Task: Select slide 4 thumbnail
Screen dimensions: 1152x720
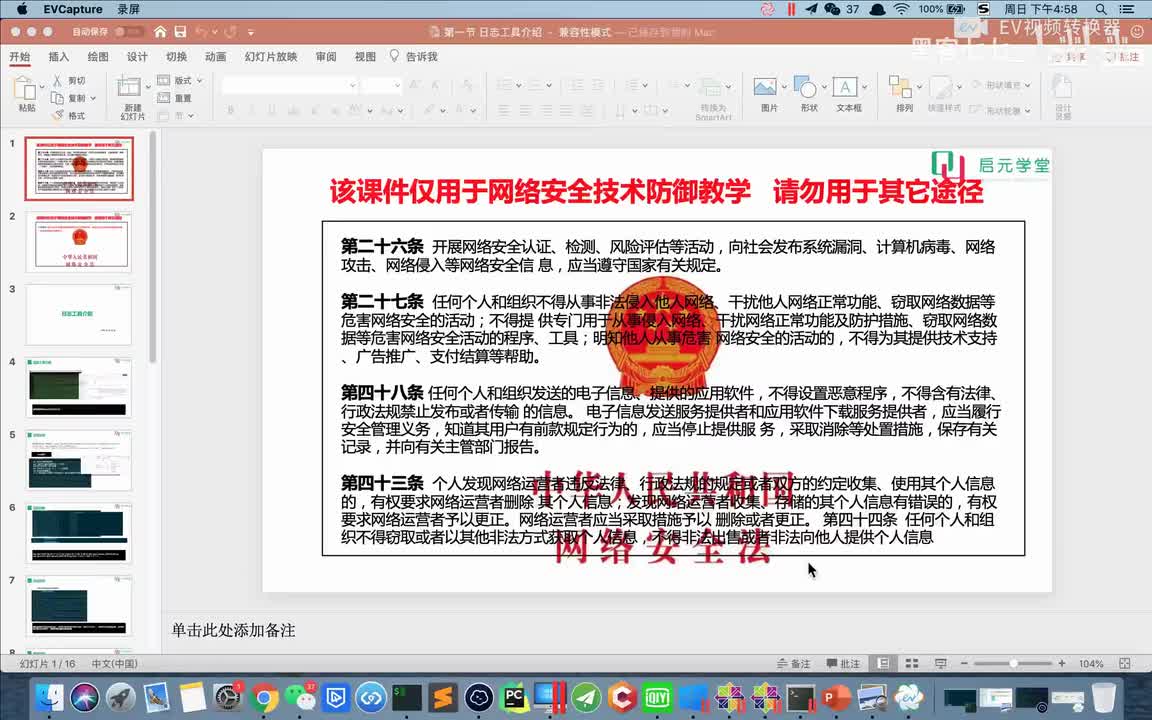Action: click(79, 387)
